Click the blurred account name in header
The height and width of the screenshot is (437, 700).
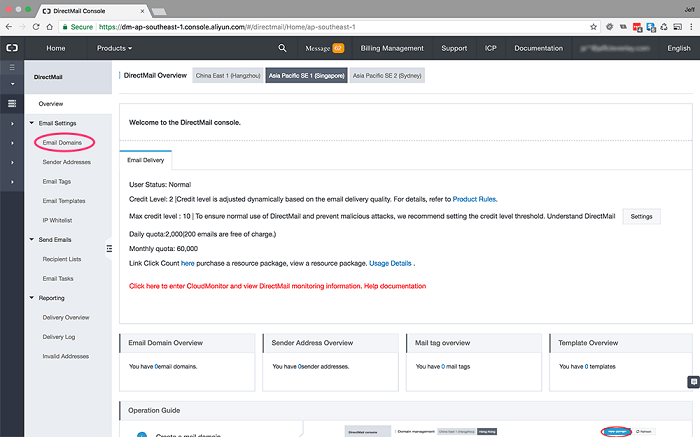615,48
